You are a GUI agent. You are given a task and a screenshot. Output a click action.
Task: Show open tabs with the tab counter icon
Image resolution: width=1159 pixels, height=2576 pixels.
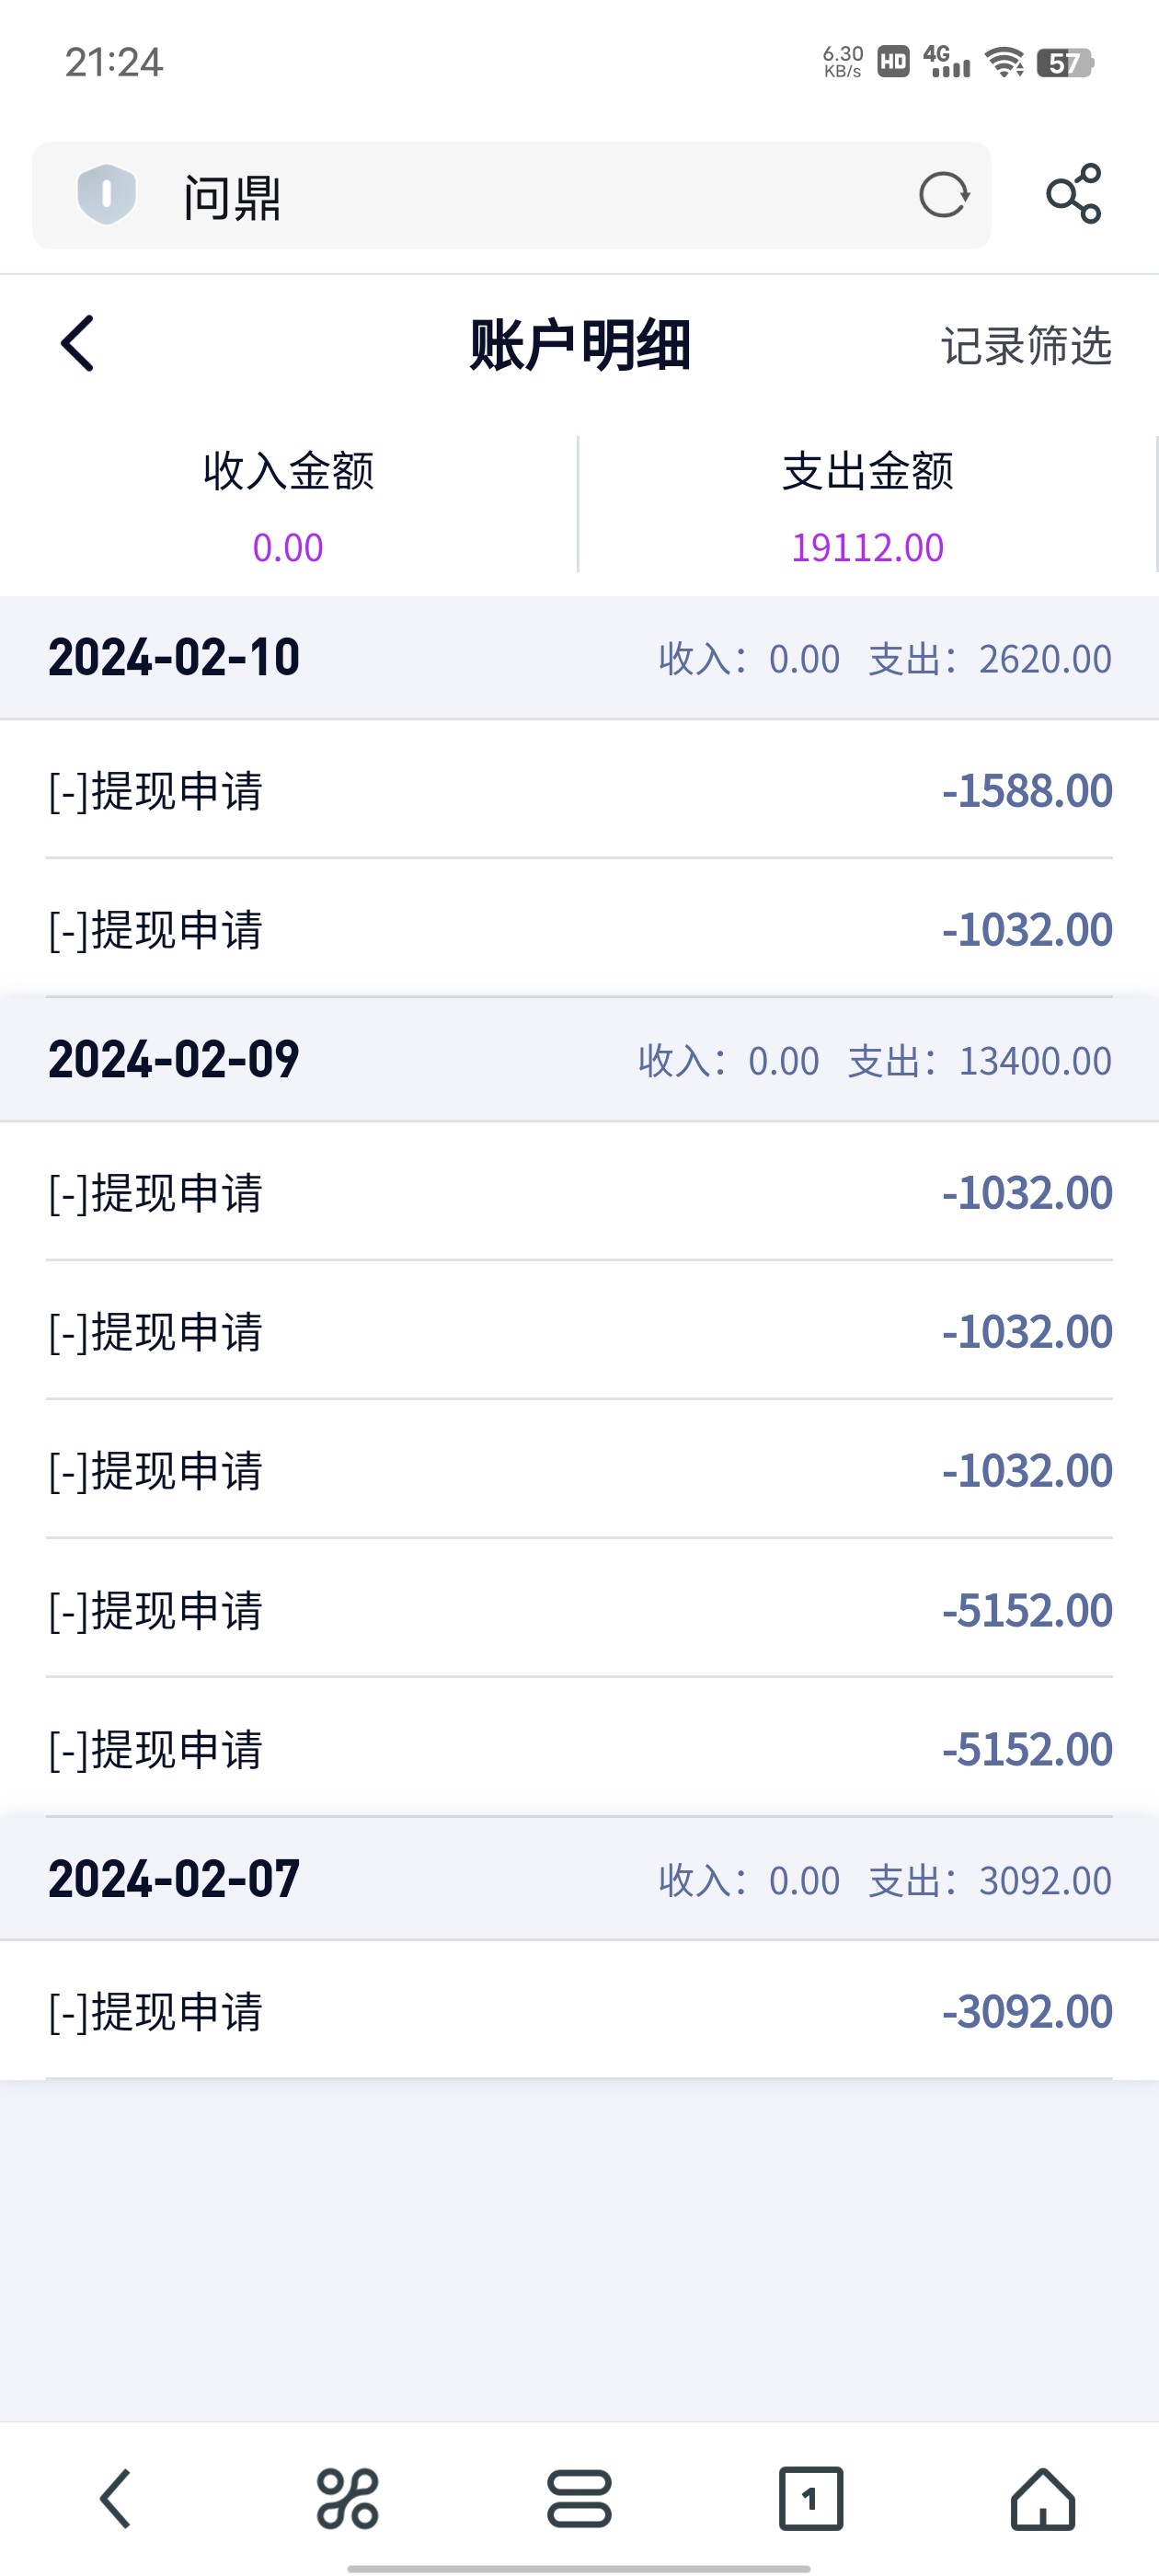tap(810, 2498)
